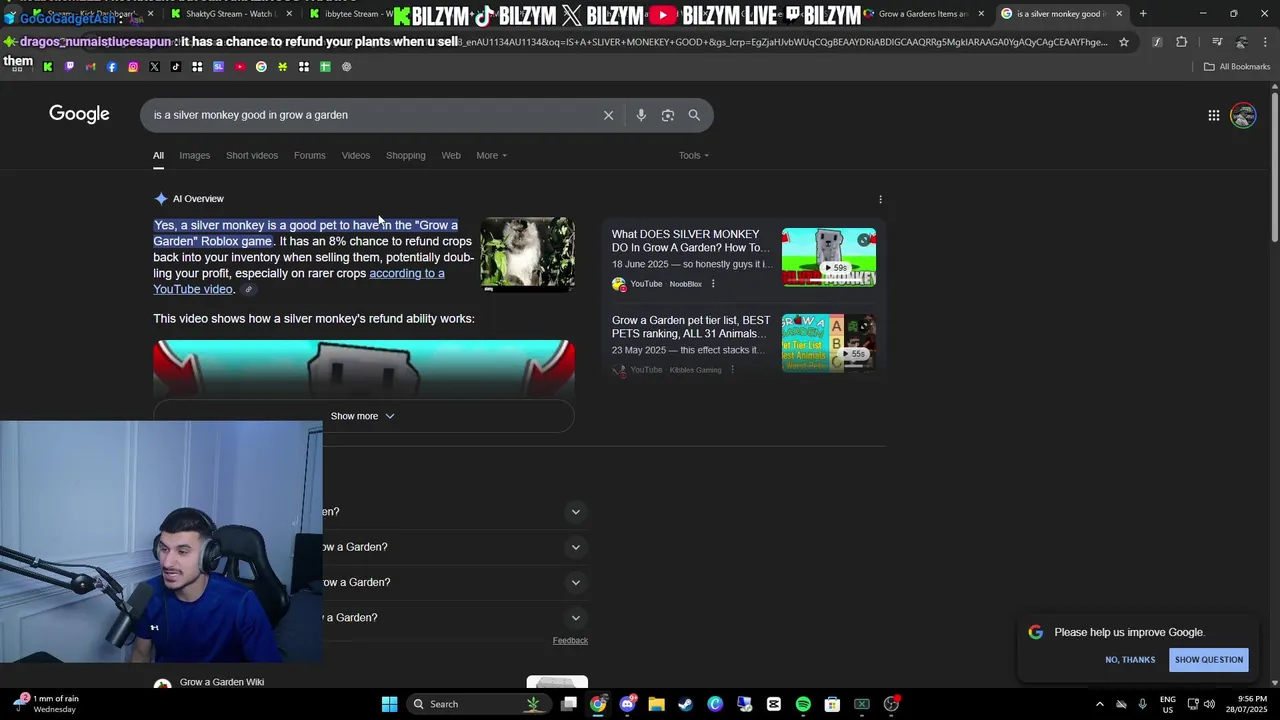Dismiss survey with NO, THANKS
This screenshot has width=1280, height=720.
[x=1130, y=660]
